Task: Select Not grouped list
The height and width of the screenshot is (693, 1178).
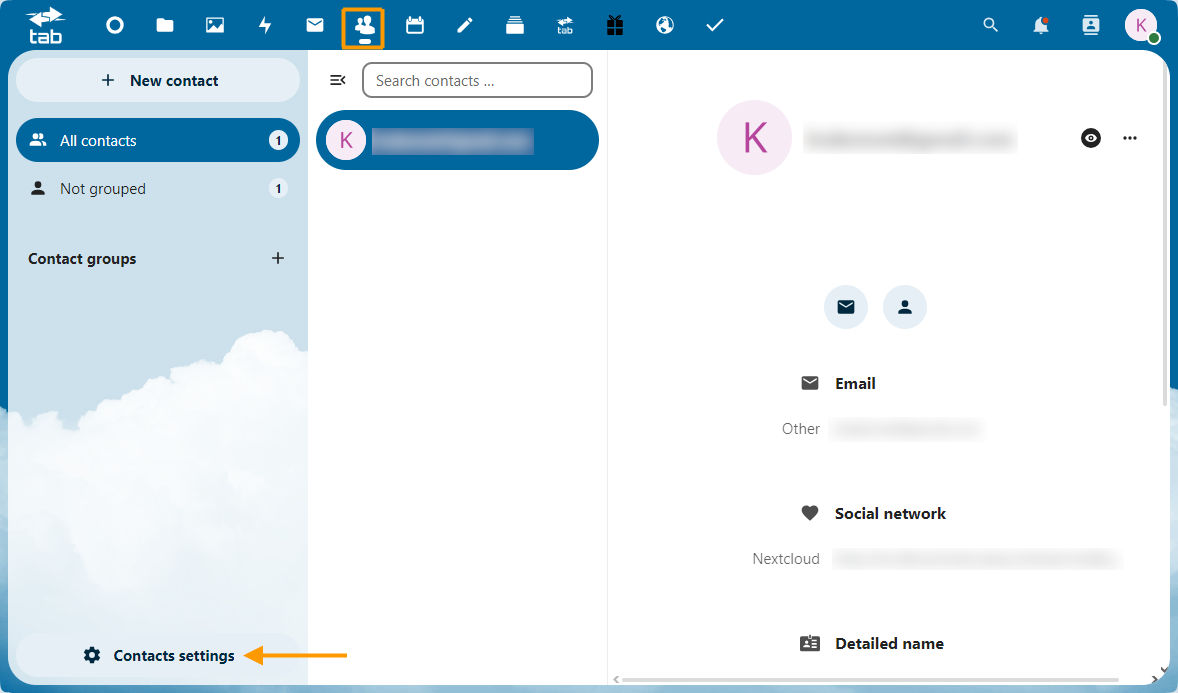Action: click(158, 189)
